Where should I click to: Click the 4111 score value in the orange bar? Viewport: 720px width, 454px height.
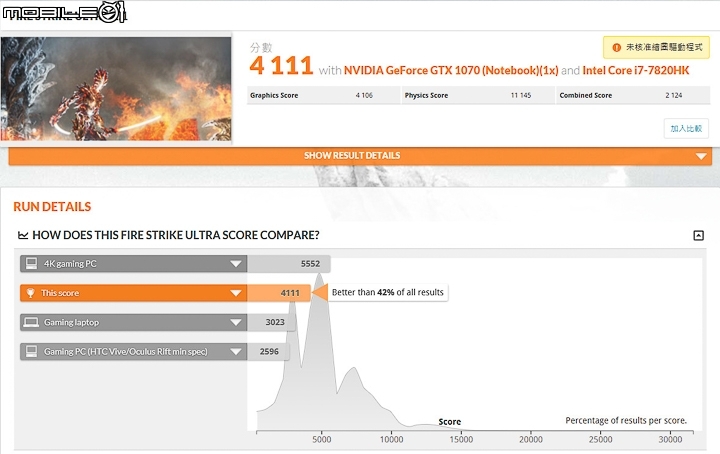coord(290,293)
